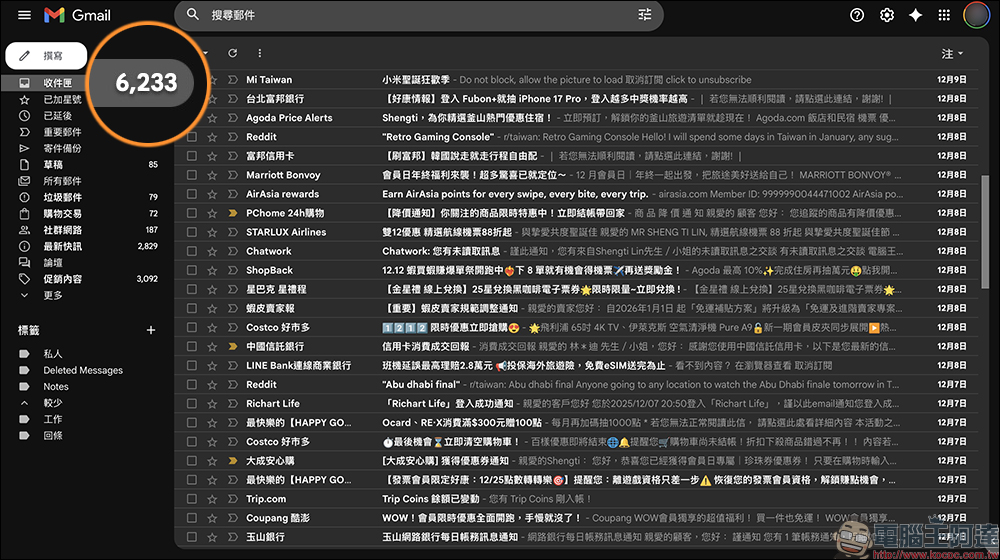Image resolution: width=1000 pixels, height=560 pixels.
Task: Open the support help icon
Action: click(857, 15)
